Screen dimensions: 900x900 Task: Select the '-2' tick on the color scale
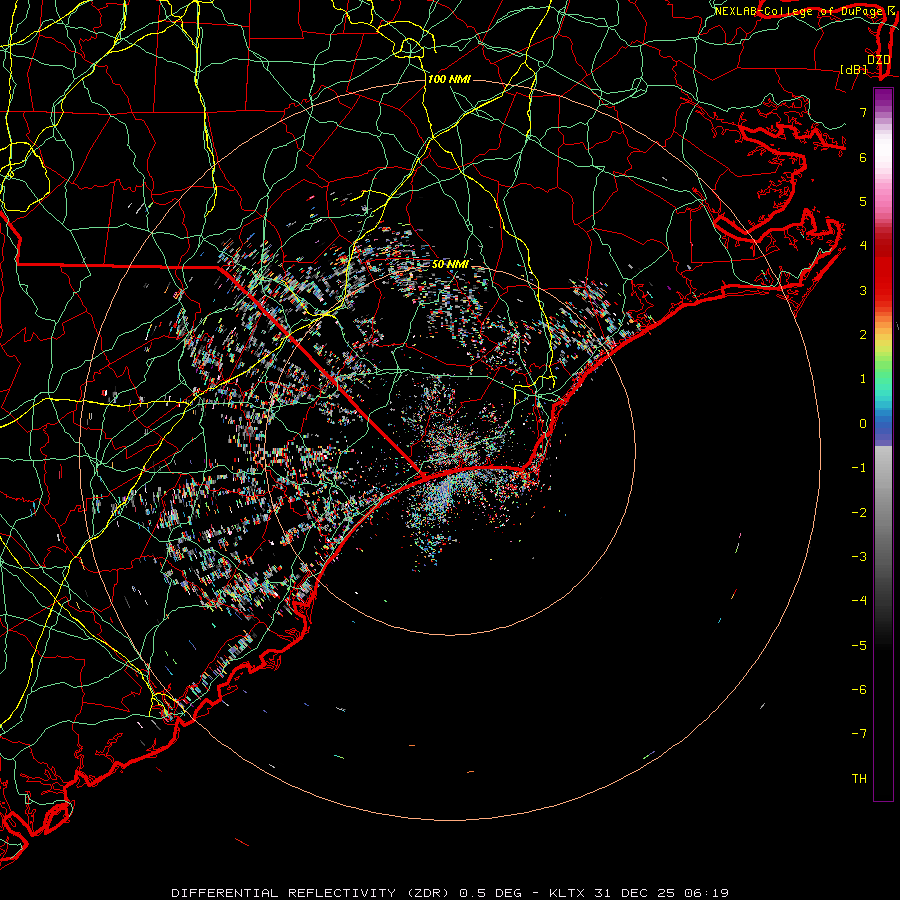[859, 513]
